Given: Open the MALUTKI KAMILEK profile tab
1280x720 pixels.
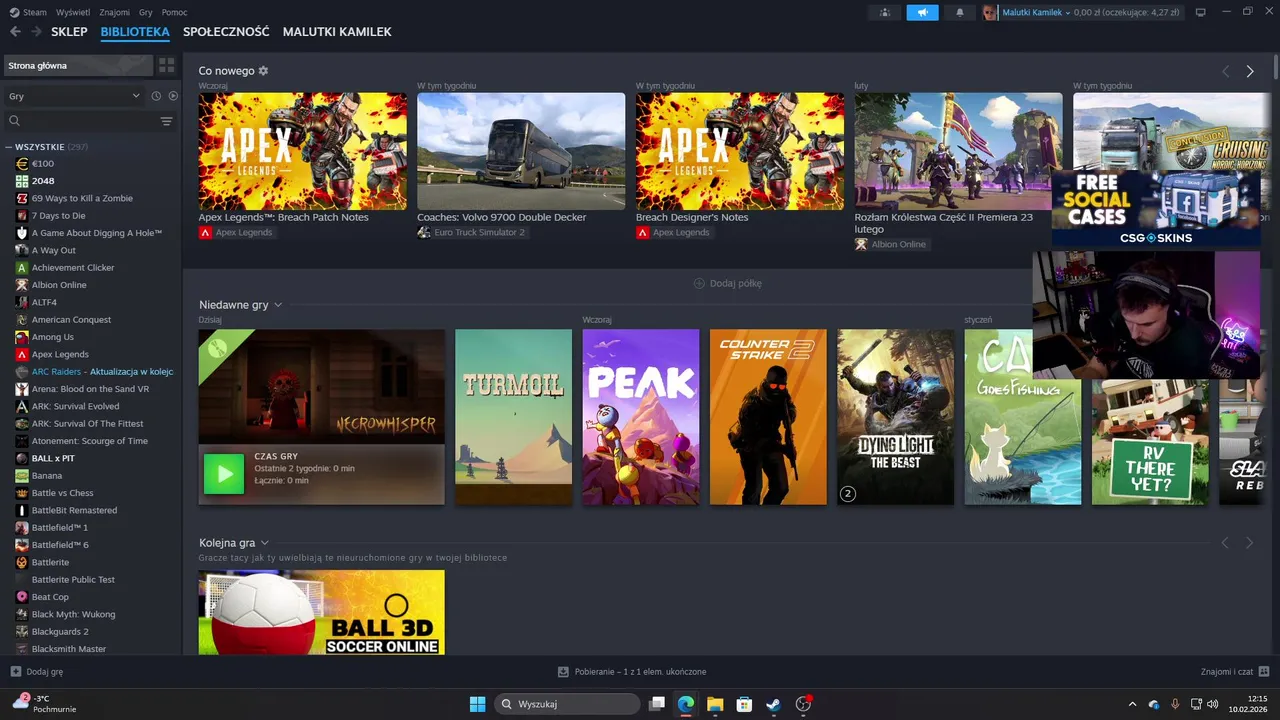Looking at the screenshot, I should click(337, 32).
